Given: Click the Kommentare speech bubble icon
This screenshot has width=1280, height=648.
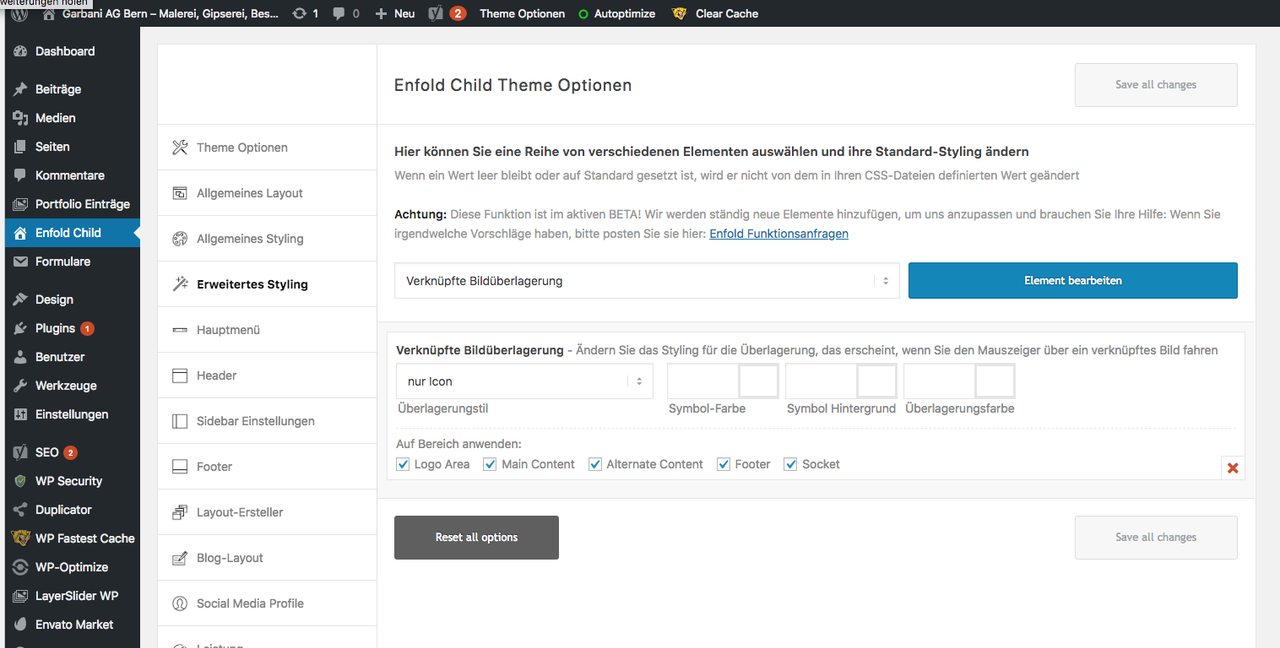Looking at the screenshot, I should (x=20, y=175).
